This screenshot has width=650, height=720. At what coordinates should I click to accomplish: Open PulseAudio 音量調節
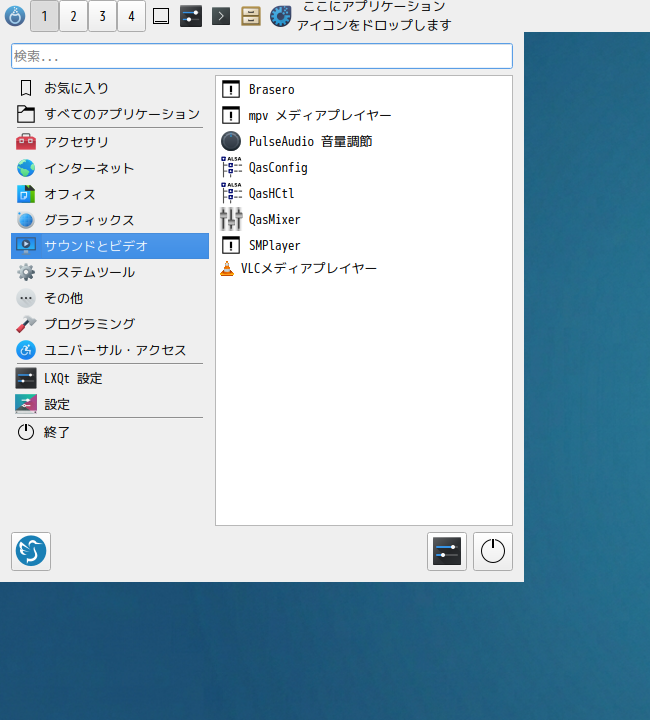(364, 141)
